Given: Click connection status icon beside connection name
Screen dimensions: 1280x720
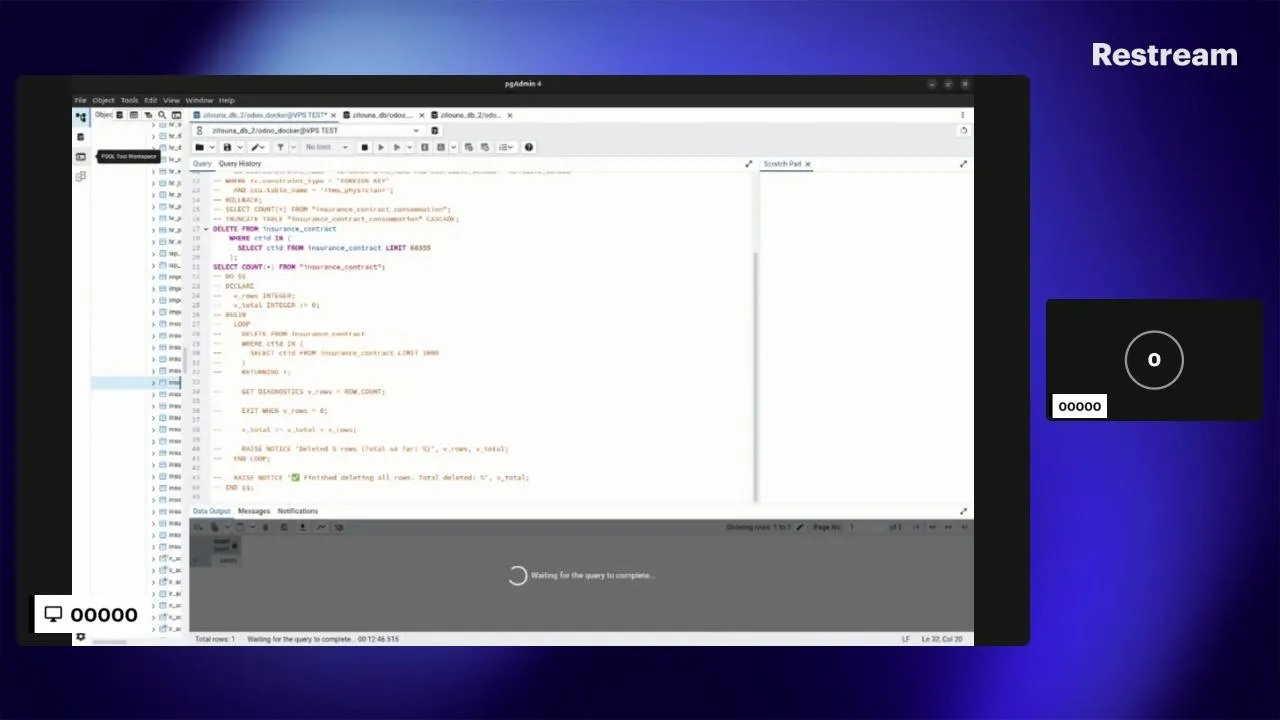Looking at the screenshot, I should click(x=200, y=130).
